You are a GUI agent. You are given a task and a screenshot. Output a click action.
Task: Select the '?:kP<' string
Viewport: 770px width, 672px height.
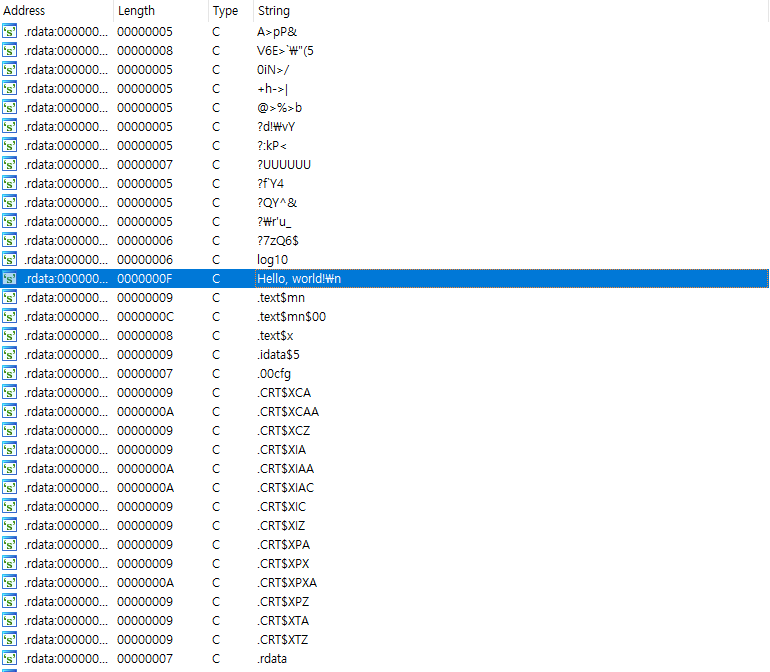coord(272,145)
